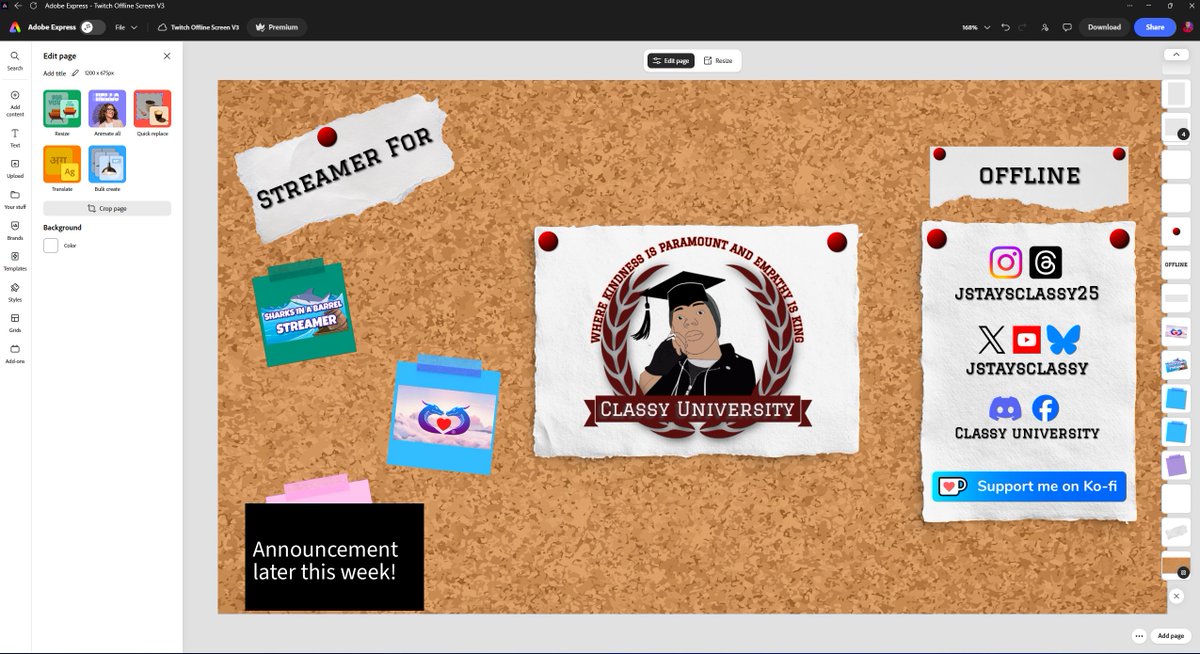This screenshot has height=654, width=1200.
Task: Select the JSTAYSCLASSY25 text on canvas
Action: click(1028, 296)
